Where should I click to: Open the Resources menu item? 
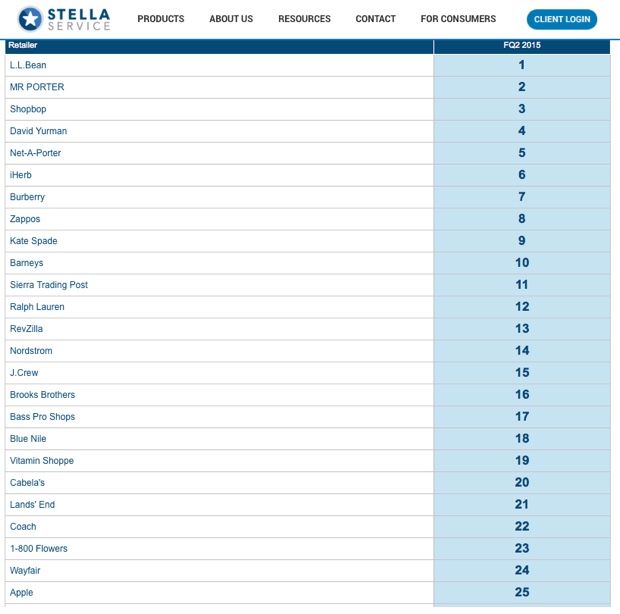tap(304, 19)
